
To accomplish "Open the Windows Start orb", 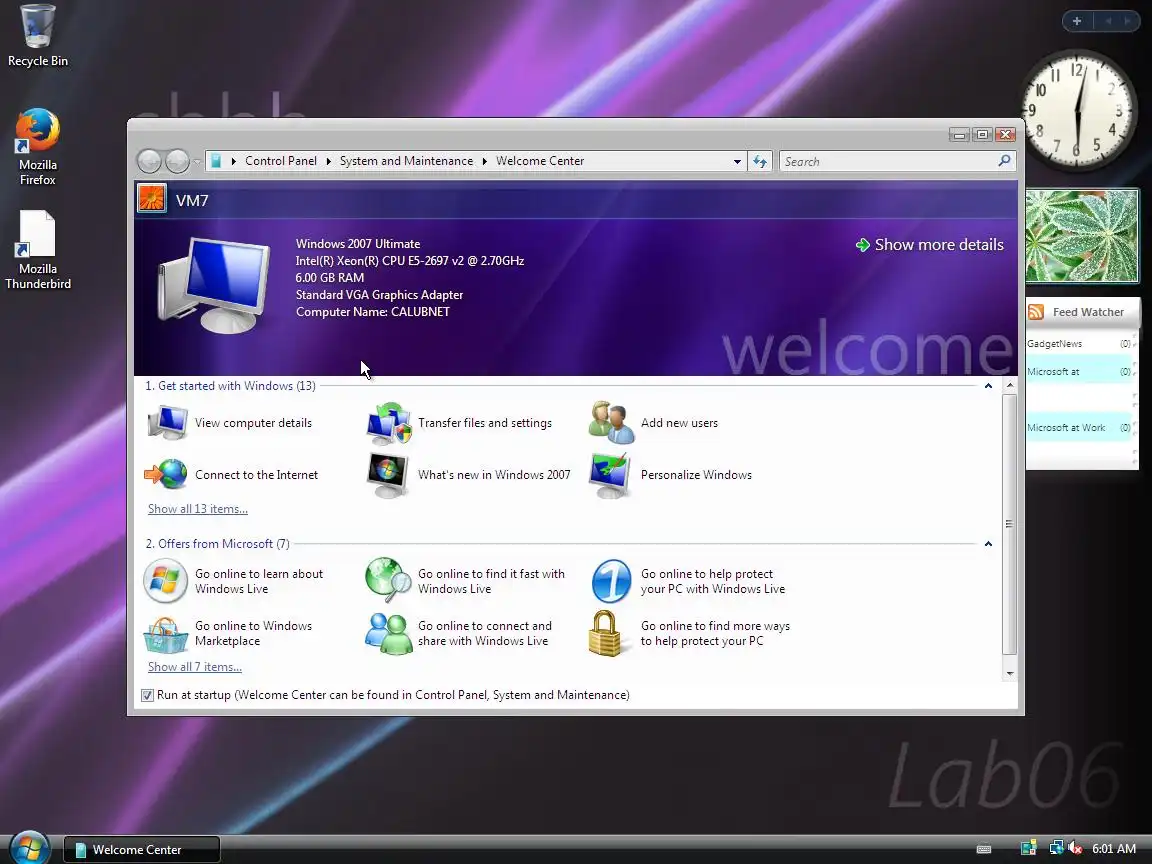I will coord(29,847).
